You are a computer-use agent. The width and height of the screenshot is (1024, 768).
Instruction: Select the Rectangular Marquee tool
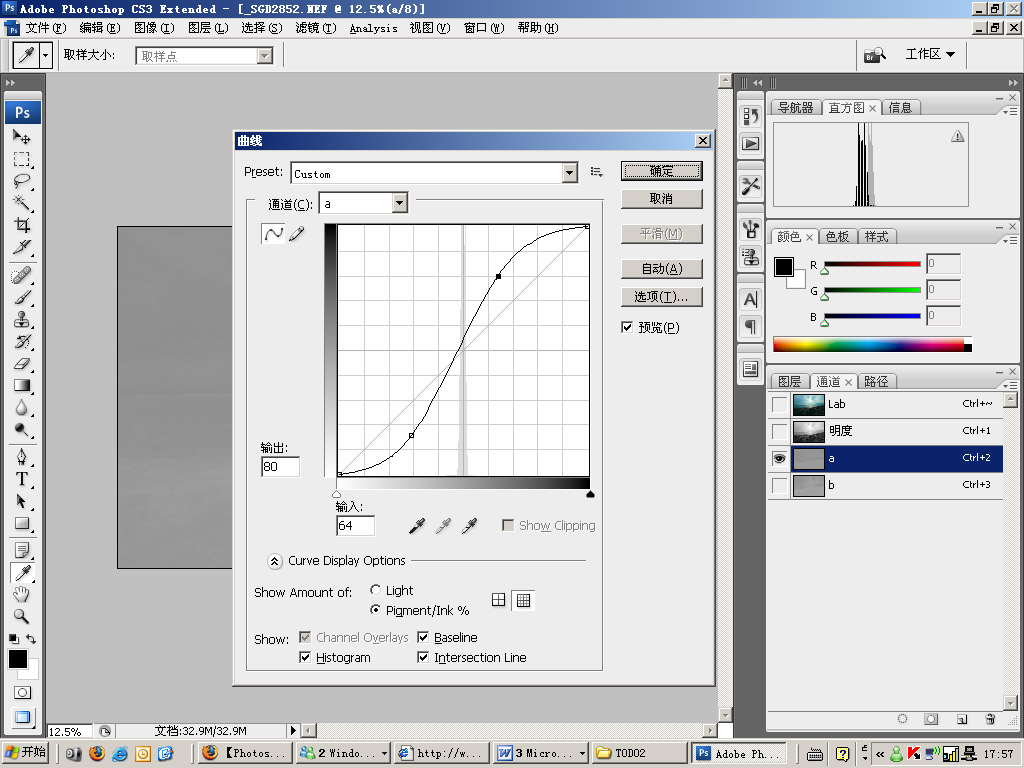pyautogui.click(x=22, y=159)
